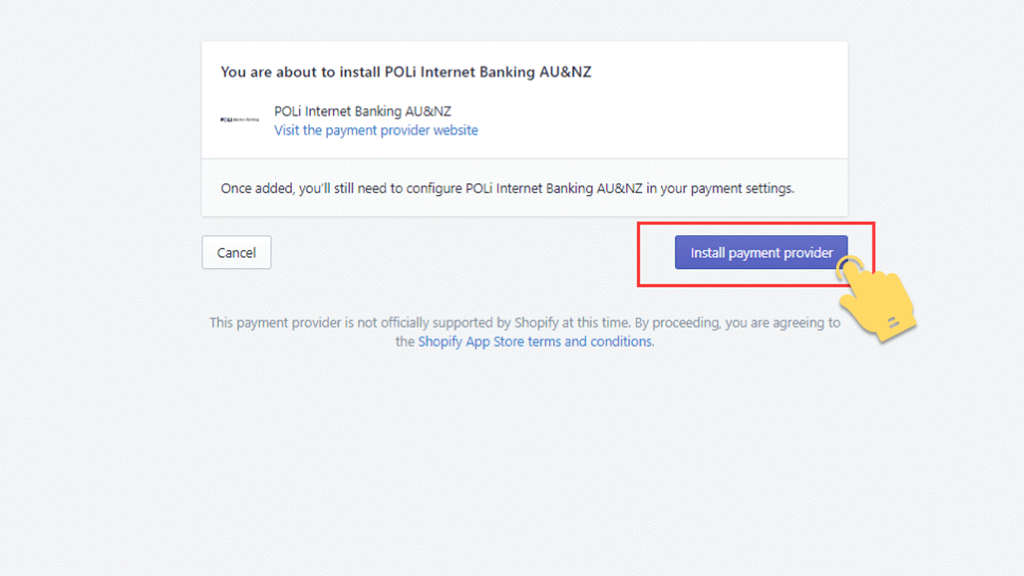Cancel the payment provider installation
1024x576 pixels.
point(236,252)
